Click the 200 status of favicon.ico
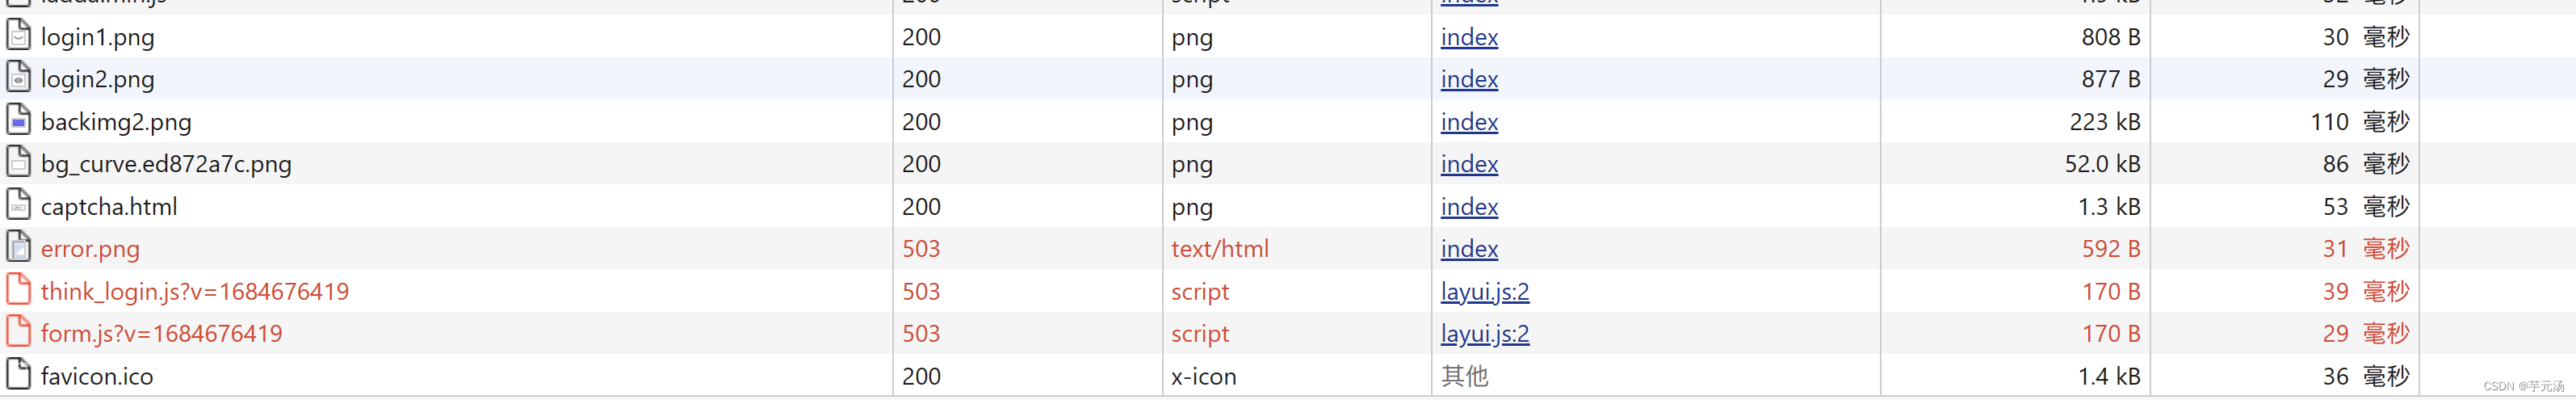This screenshot has width=2576, height=400. 921,376
